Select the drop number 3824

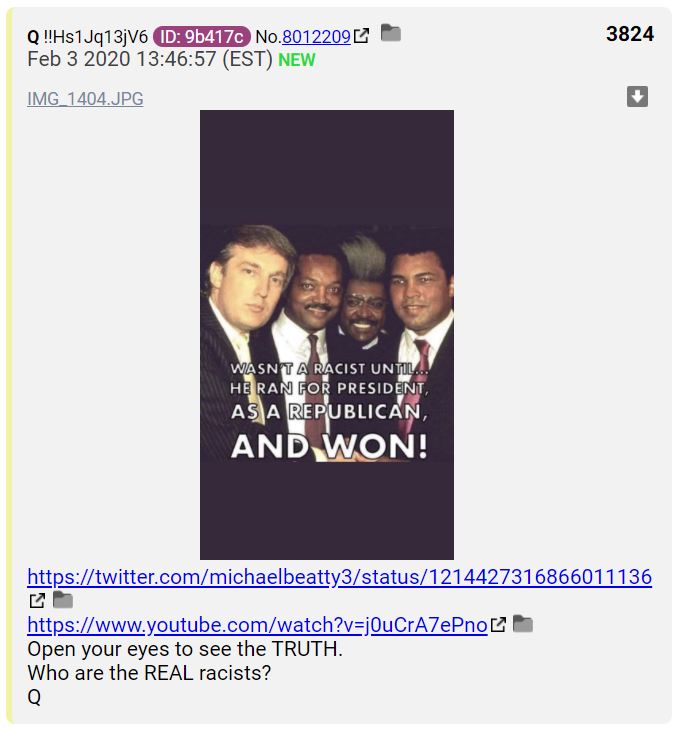[x=630, y=34]
